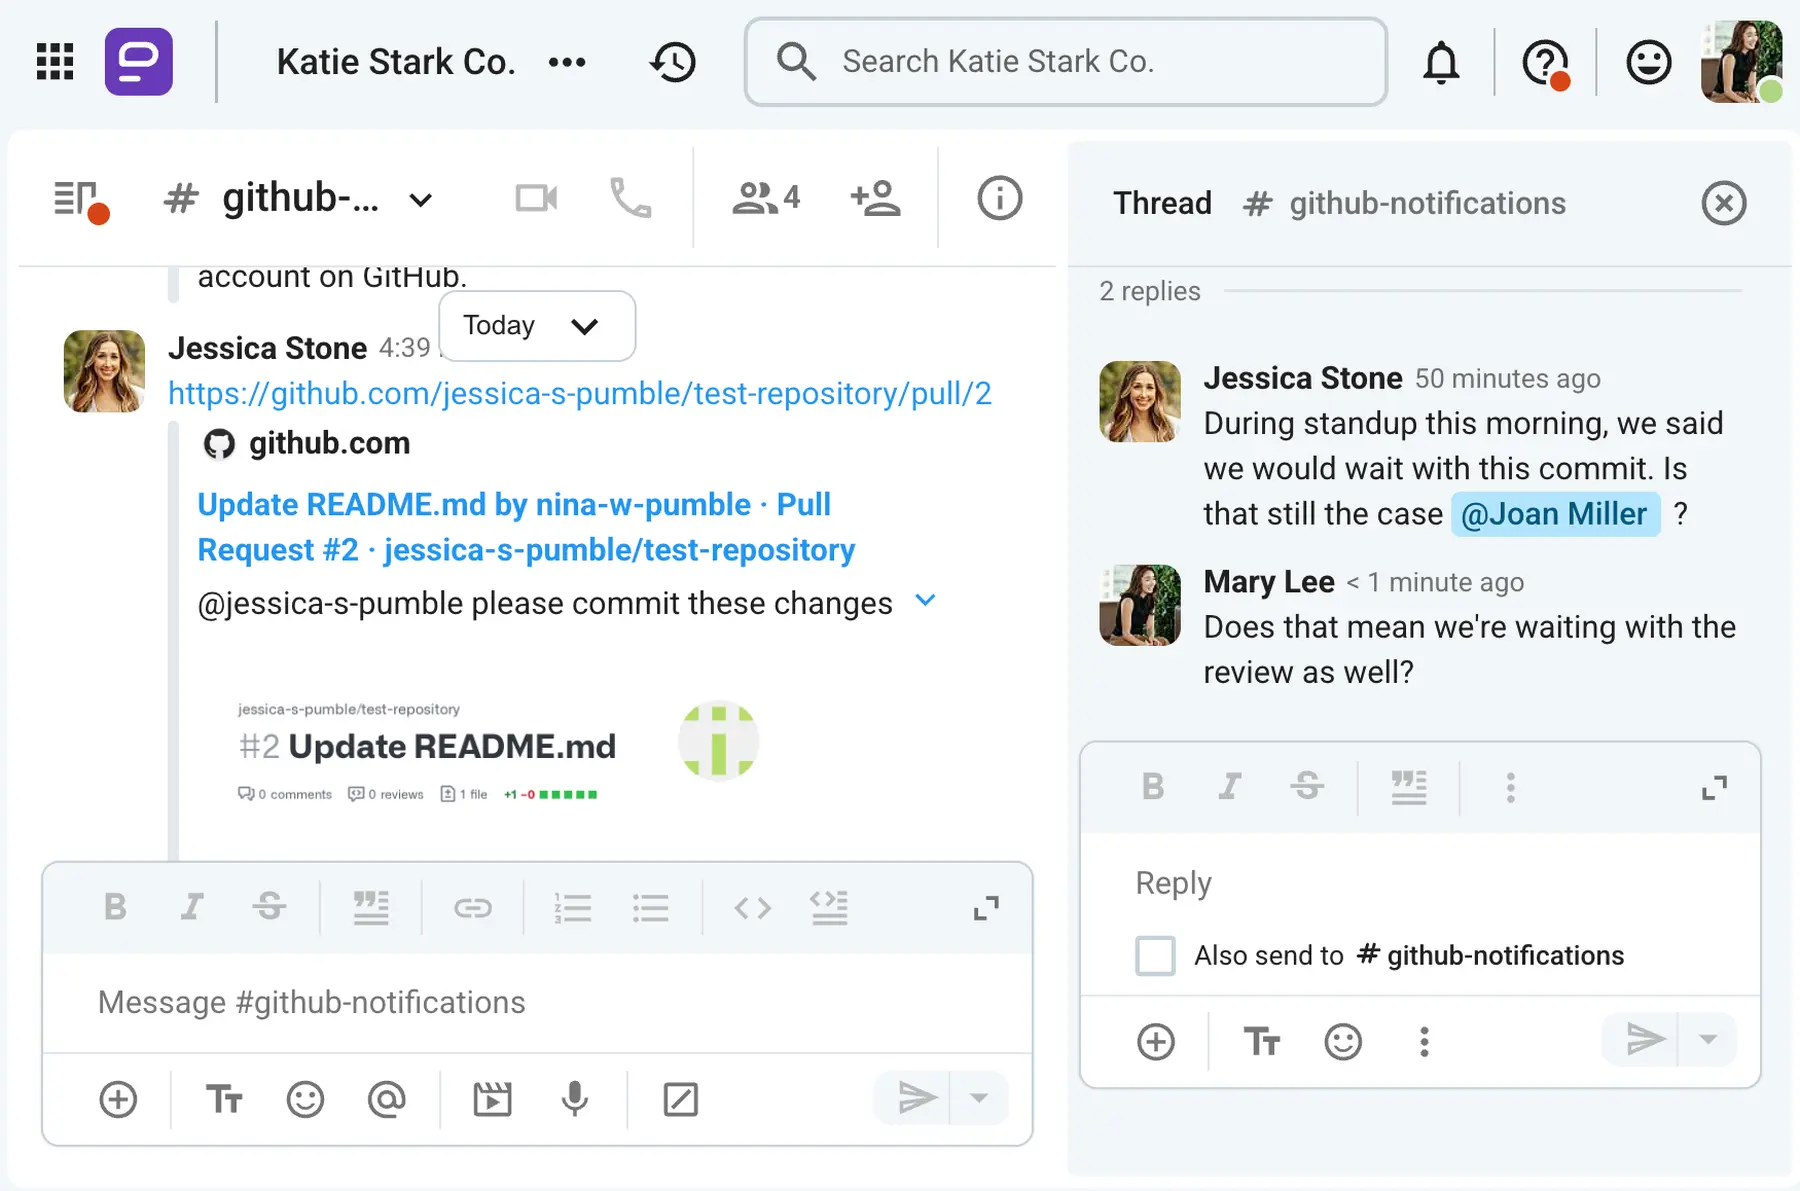Insert a link in the channel editor

coord(472,908)
